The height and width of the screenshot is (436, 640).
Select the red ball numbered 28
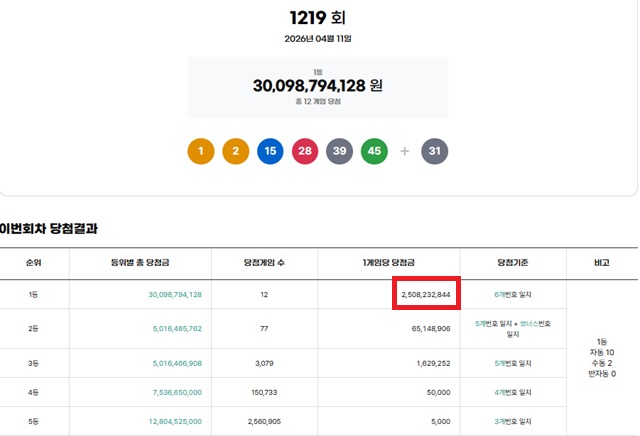305,151
